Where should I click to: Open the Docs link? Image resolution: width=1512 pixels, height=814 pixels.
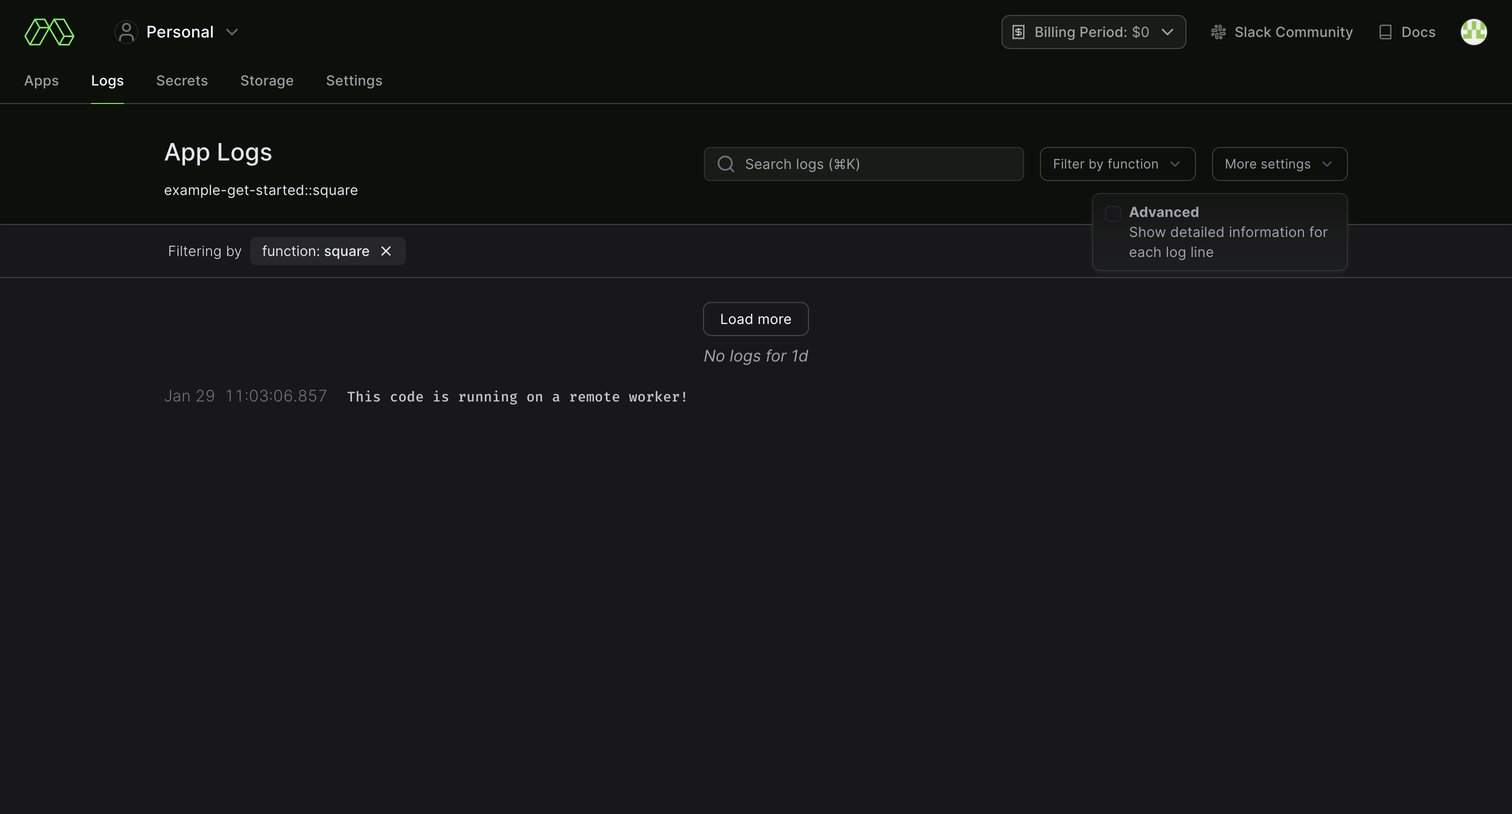(1407, 32)
